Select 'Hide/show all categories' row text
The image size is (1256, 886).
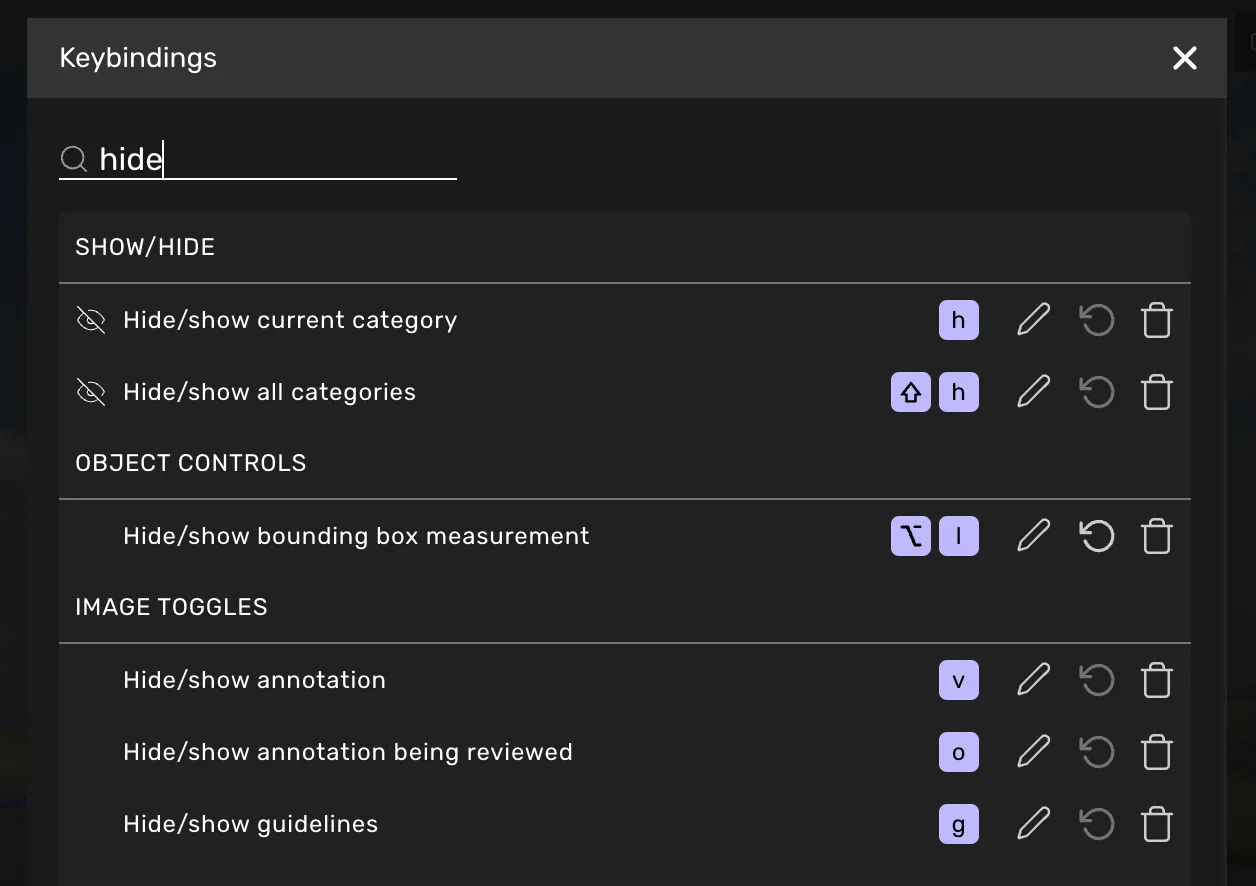pyautogui.click(x=269, y=392)
